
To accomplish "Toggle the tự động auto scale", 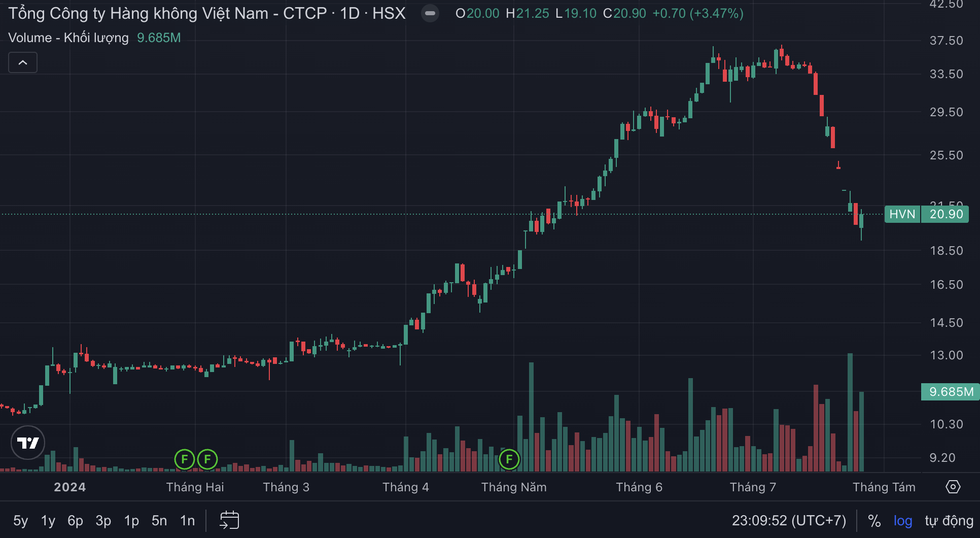I will [x=948, y=521].
